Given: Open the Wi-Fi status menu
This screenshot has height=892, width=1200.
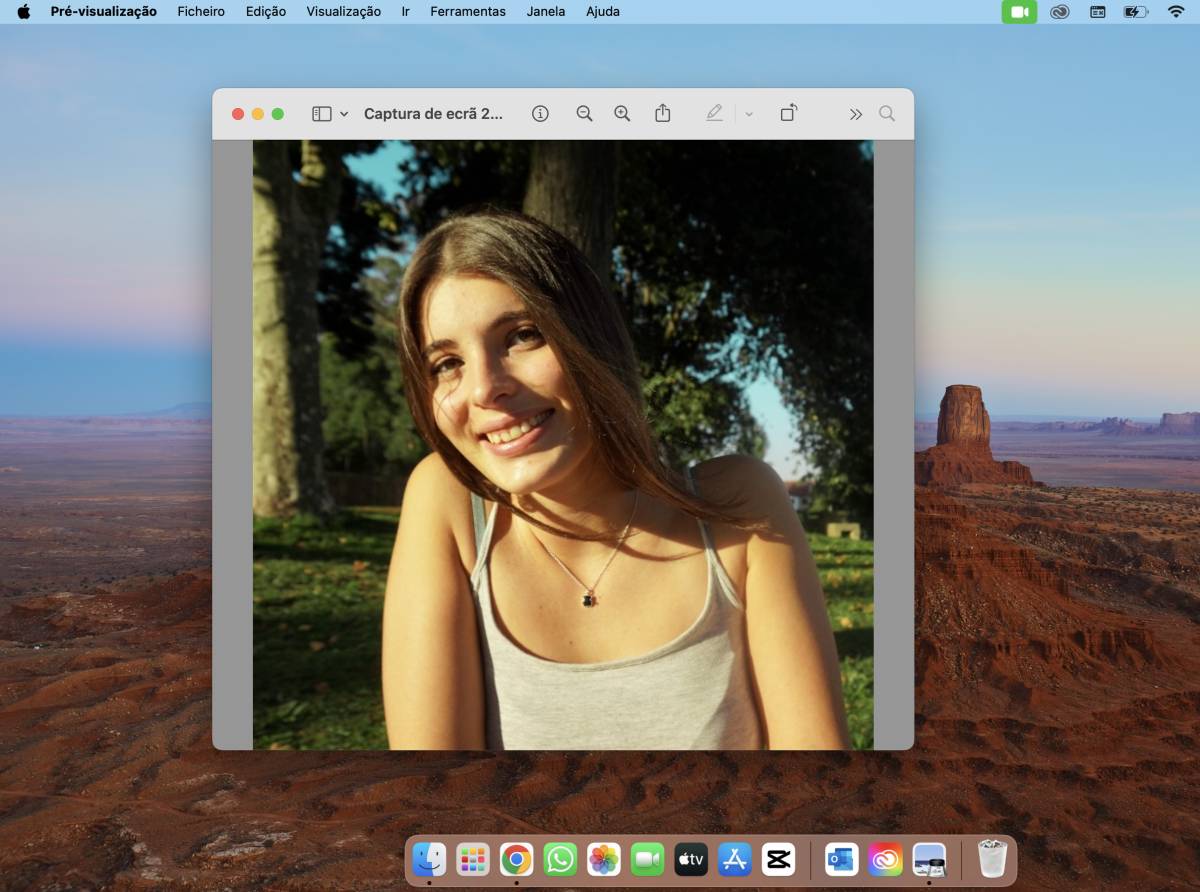Looking at the screenshot, I should [x=1176, y=12].
